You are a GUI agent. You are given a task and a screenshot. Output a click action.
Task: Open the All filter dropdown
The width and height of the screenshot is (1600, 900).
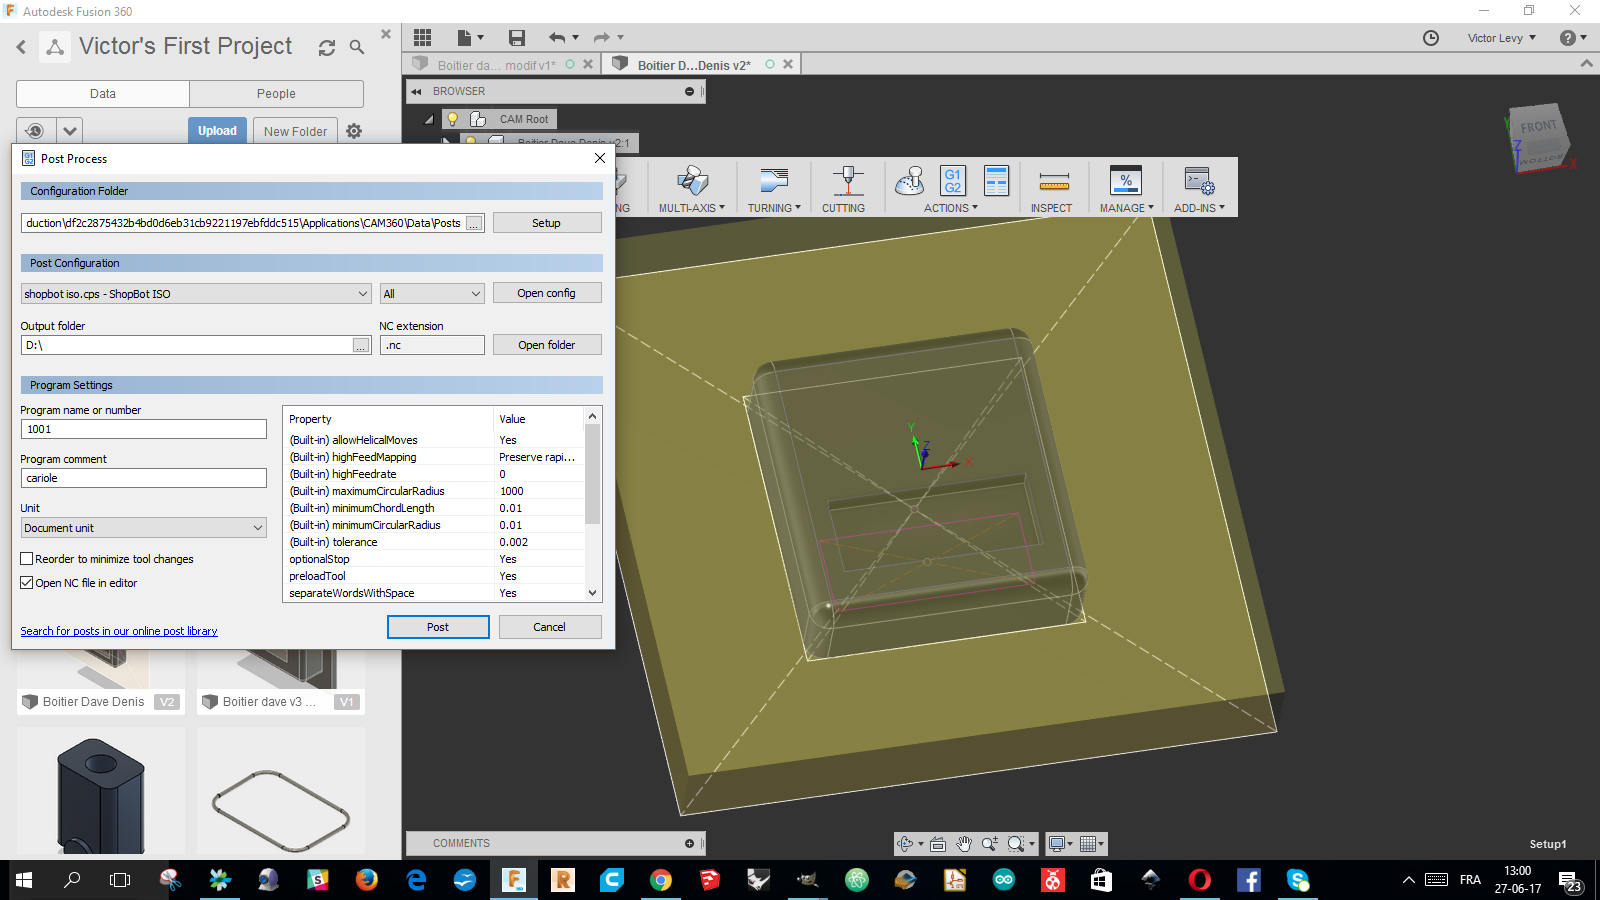tap(432, 294)
